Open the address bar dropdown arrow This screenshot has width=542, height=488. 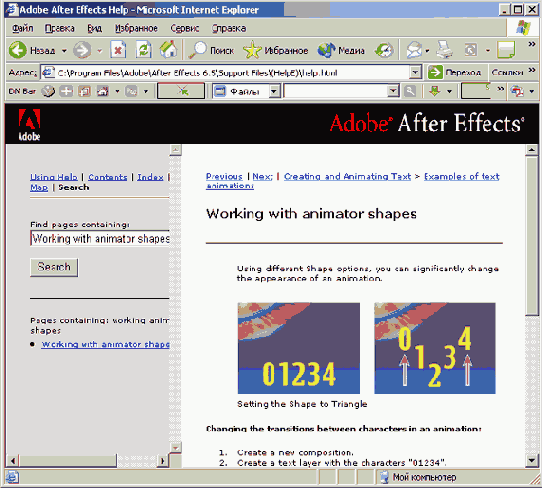tap(415, 73)
